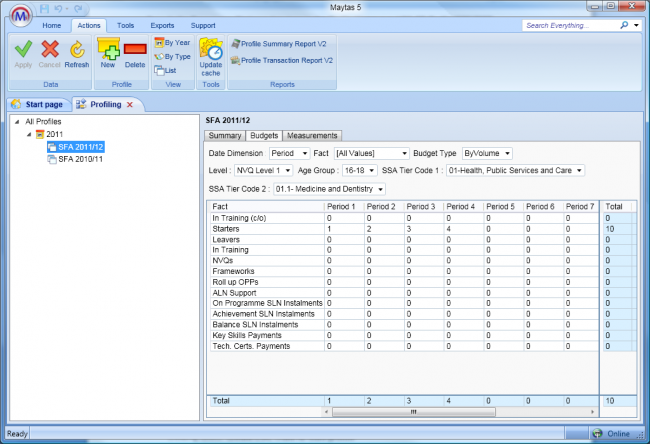Click the Cancel icon in the ribbon

(x=50, y=50)
